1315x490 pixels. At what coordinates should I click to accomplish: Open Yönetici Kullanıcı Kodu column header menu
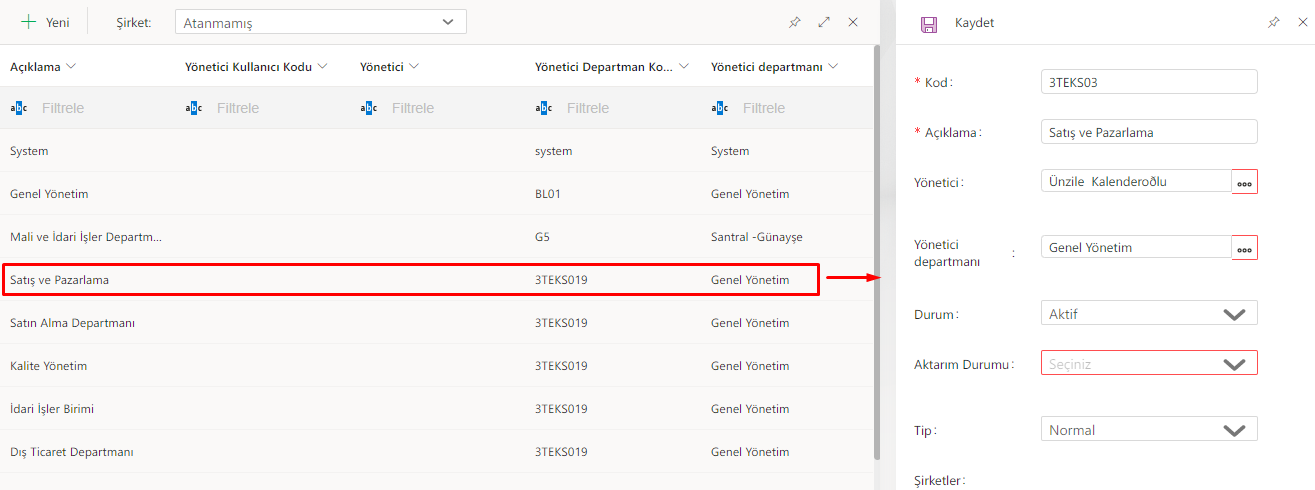[321, 67]
